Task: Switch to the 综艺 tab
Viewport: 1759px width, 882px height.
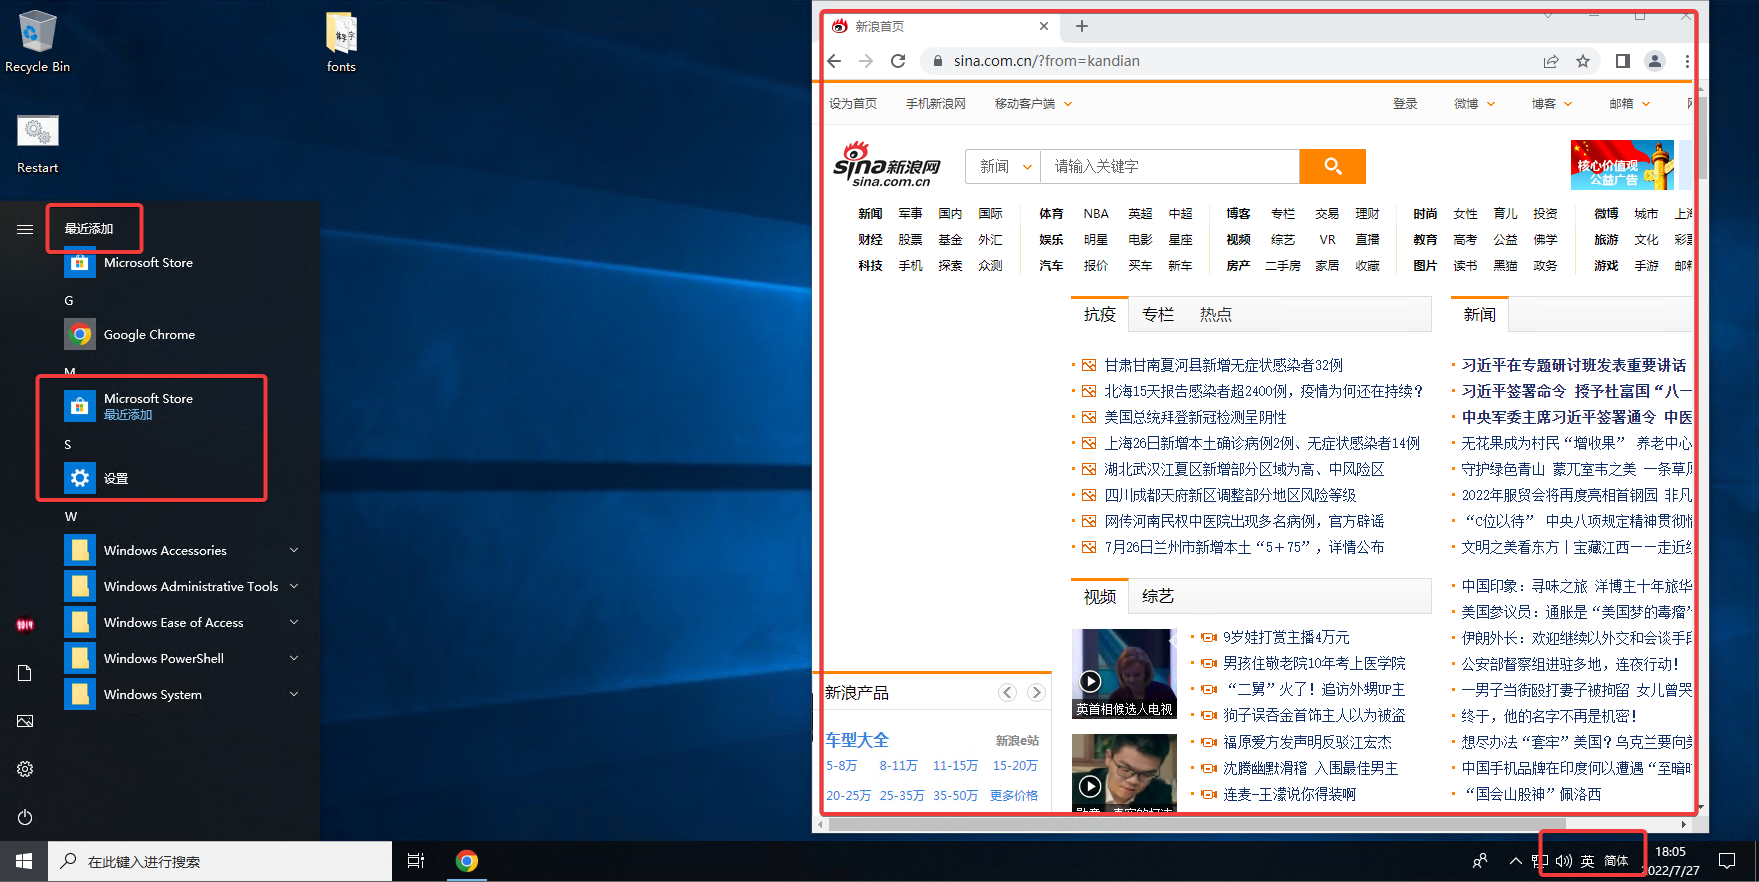Action: click(1158, 596)
